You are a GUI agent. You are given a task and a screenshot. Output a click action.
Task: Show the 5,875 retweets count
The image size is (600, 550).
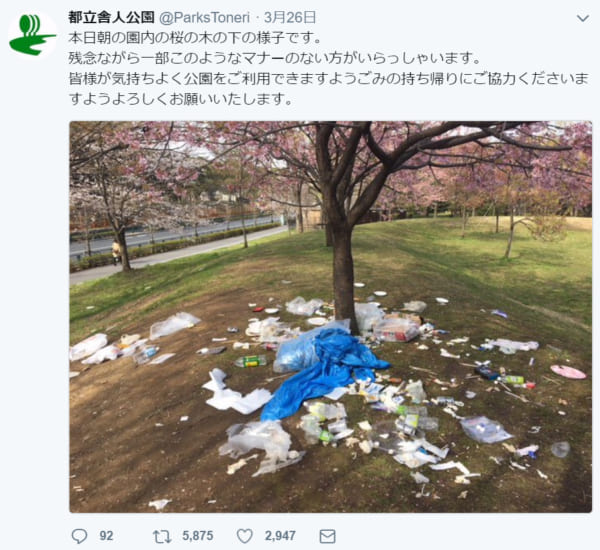tap(197, 536)
